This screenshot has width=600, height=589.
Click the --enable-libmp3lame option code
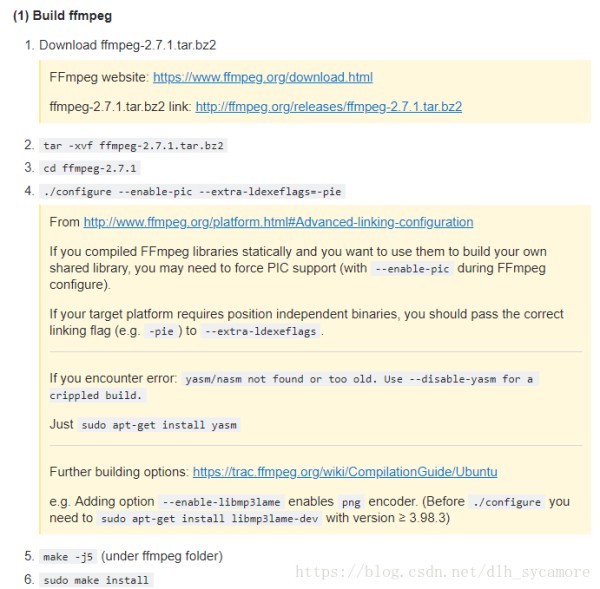tap(221, 502)
